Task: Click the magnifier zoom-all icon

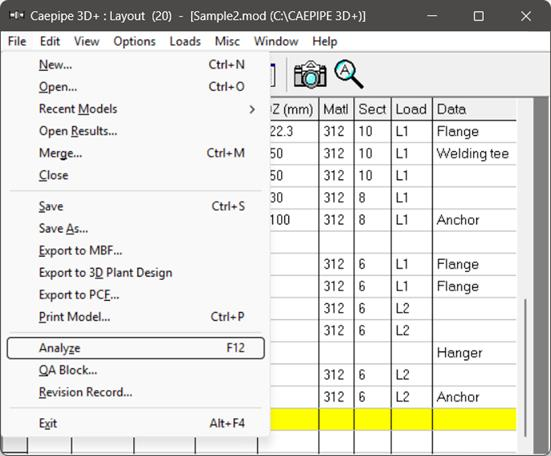Action: pyautogui.click(x=349, y=74)
